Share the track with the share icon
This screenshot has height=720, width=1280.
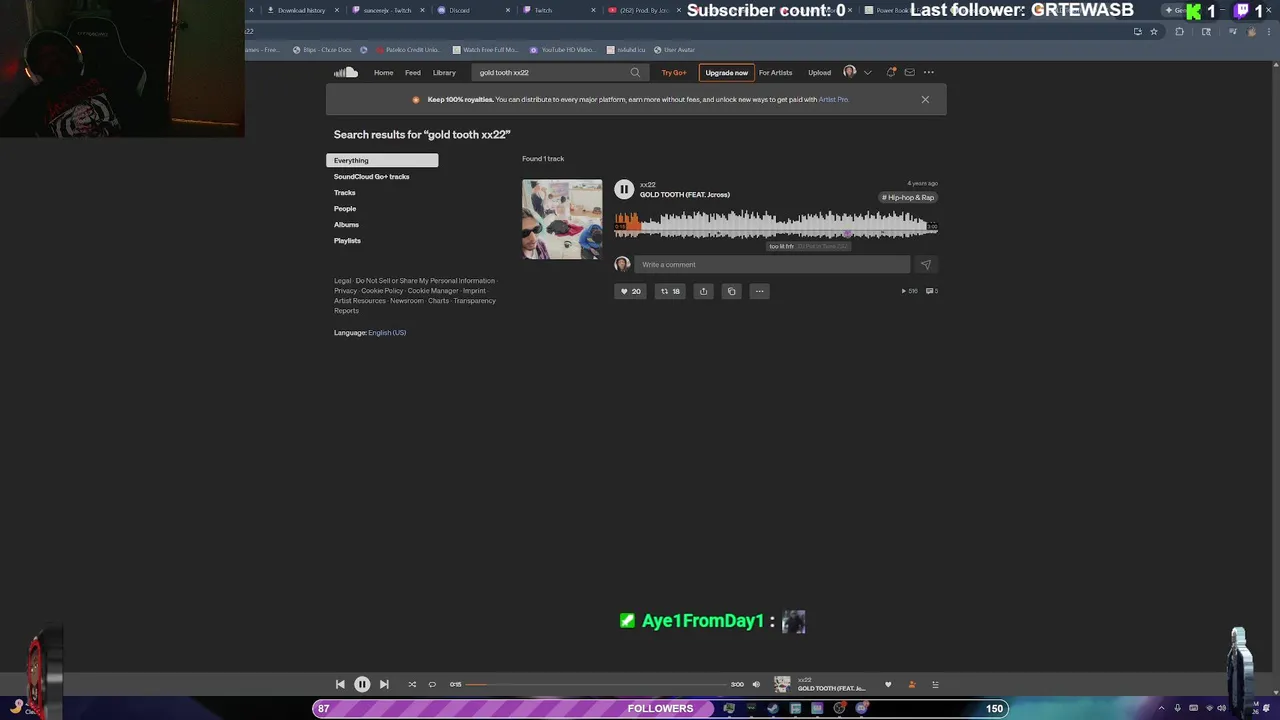click(703, 291)
